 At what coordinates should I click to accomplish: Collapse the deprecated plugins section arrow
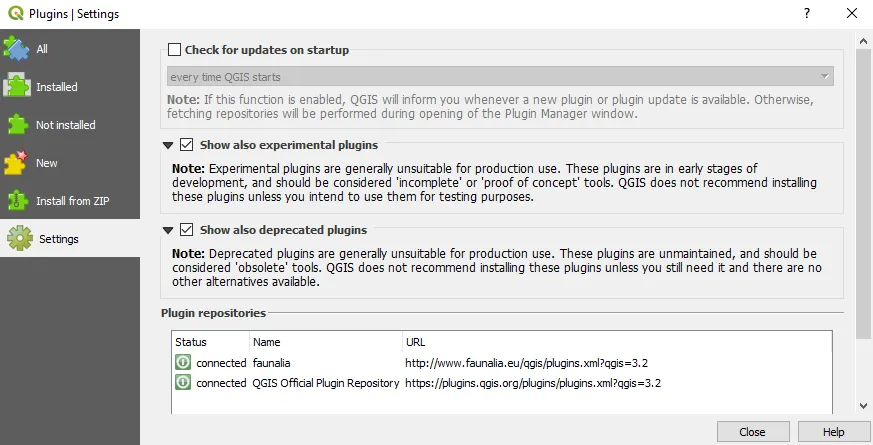pos(169,231)
